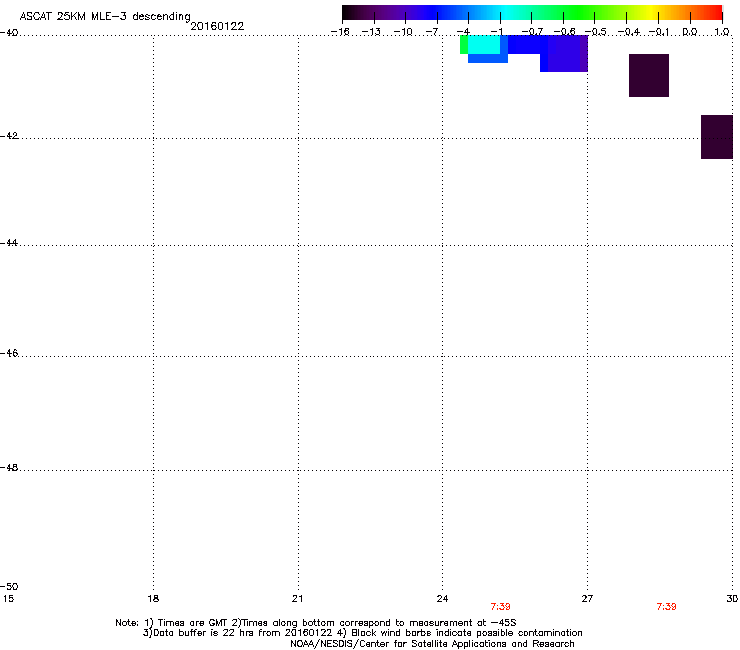
Task: Click the longitude axis label '21'
Action: tap(297, 599)
